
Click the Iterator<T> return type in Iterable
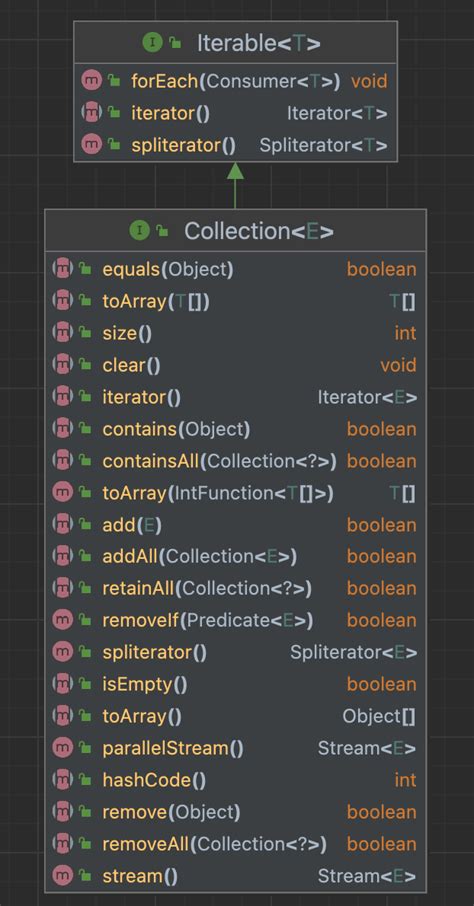coord(337,113)
